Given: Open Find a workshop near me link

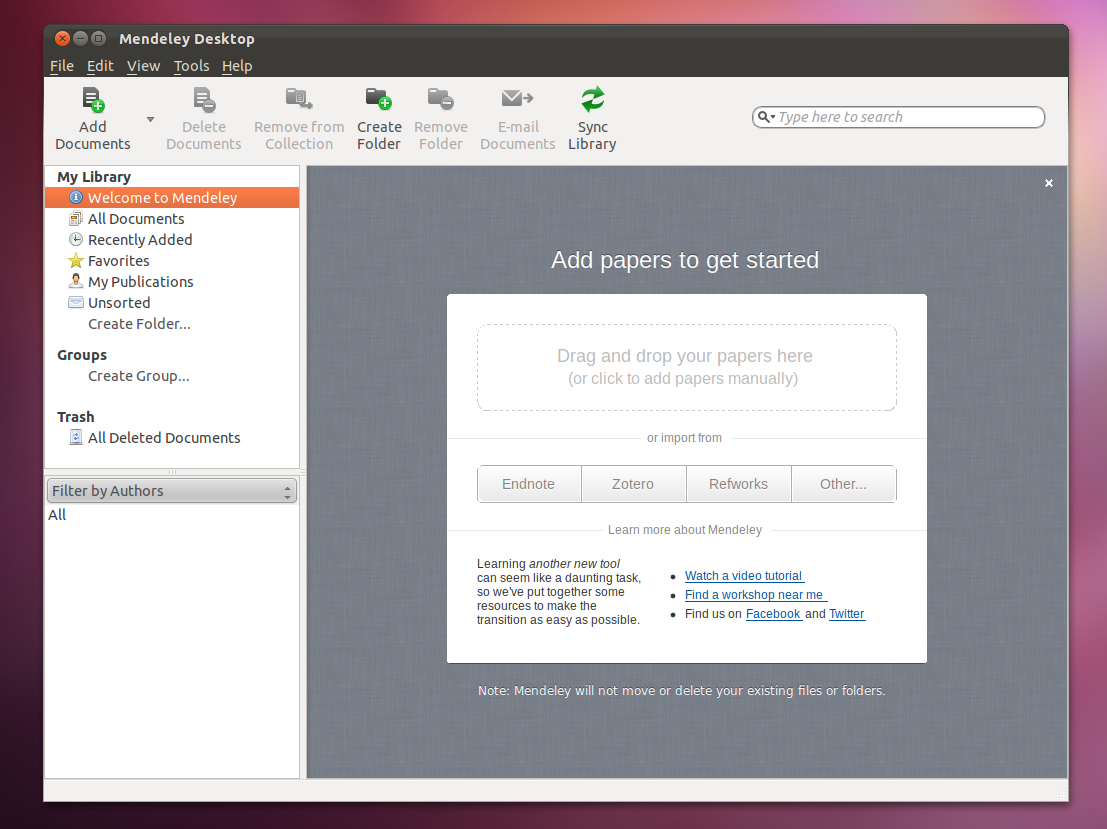Looking at the screenshot, I should coord(755,595).
